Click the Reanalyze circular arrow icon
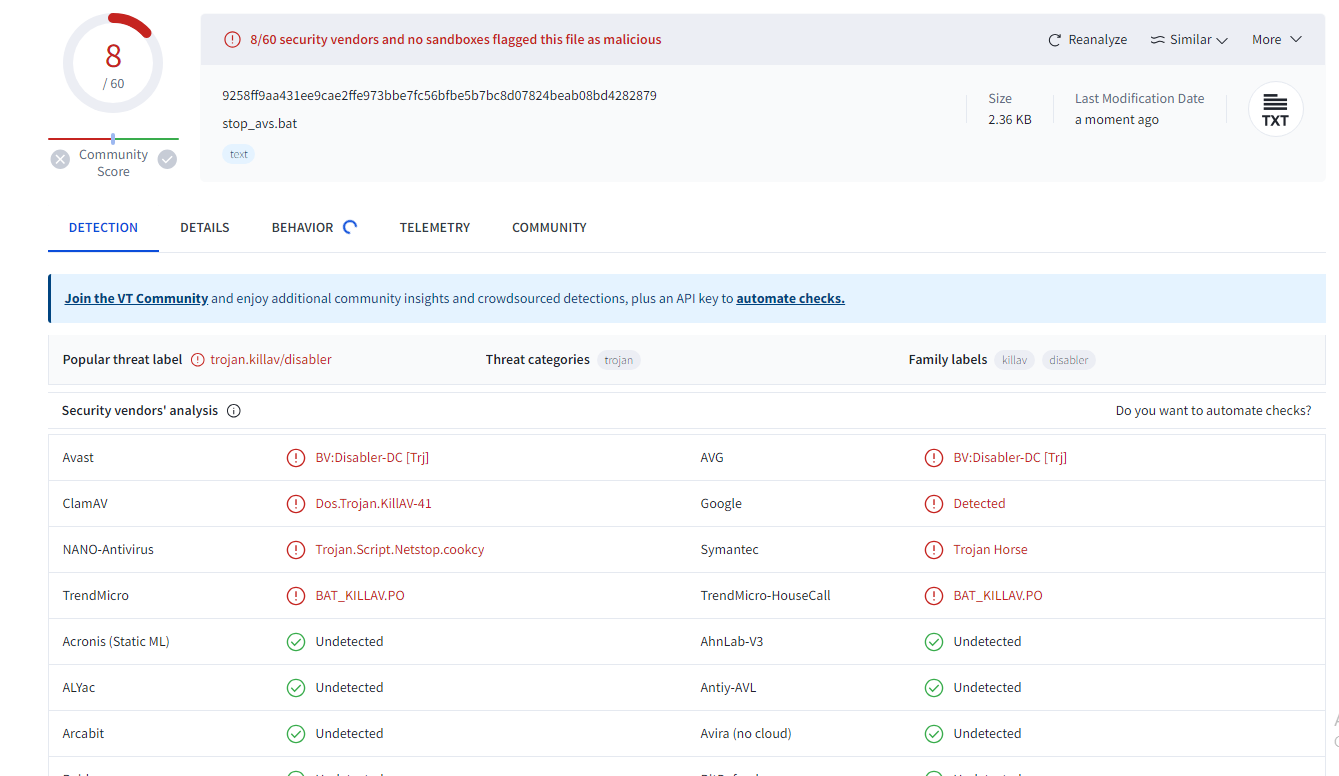The image size is (1339, 776). point(1054,40)
